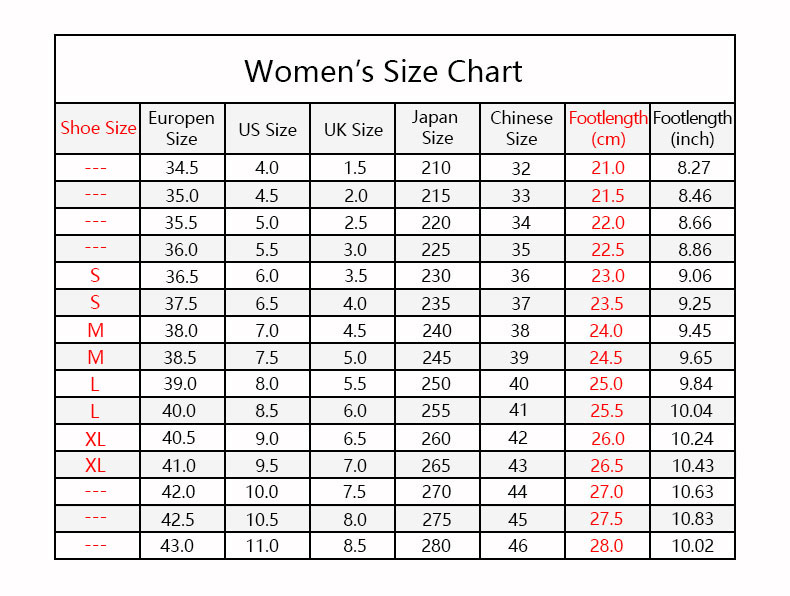Click Japan size 280 cell

pos(437,546)
